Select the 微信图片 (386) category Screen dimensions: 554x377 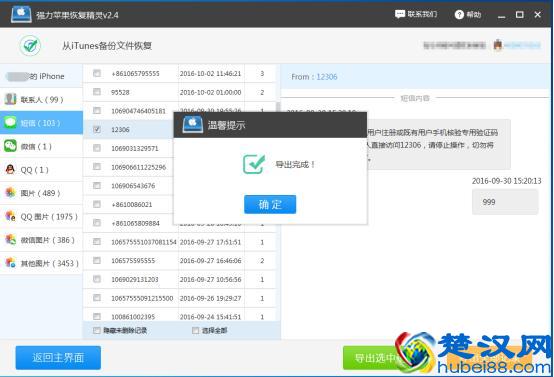pyautogui.click(x=41, y=240)
